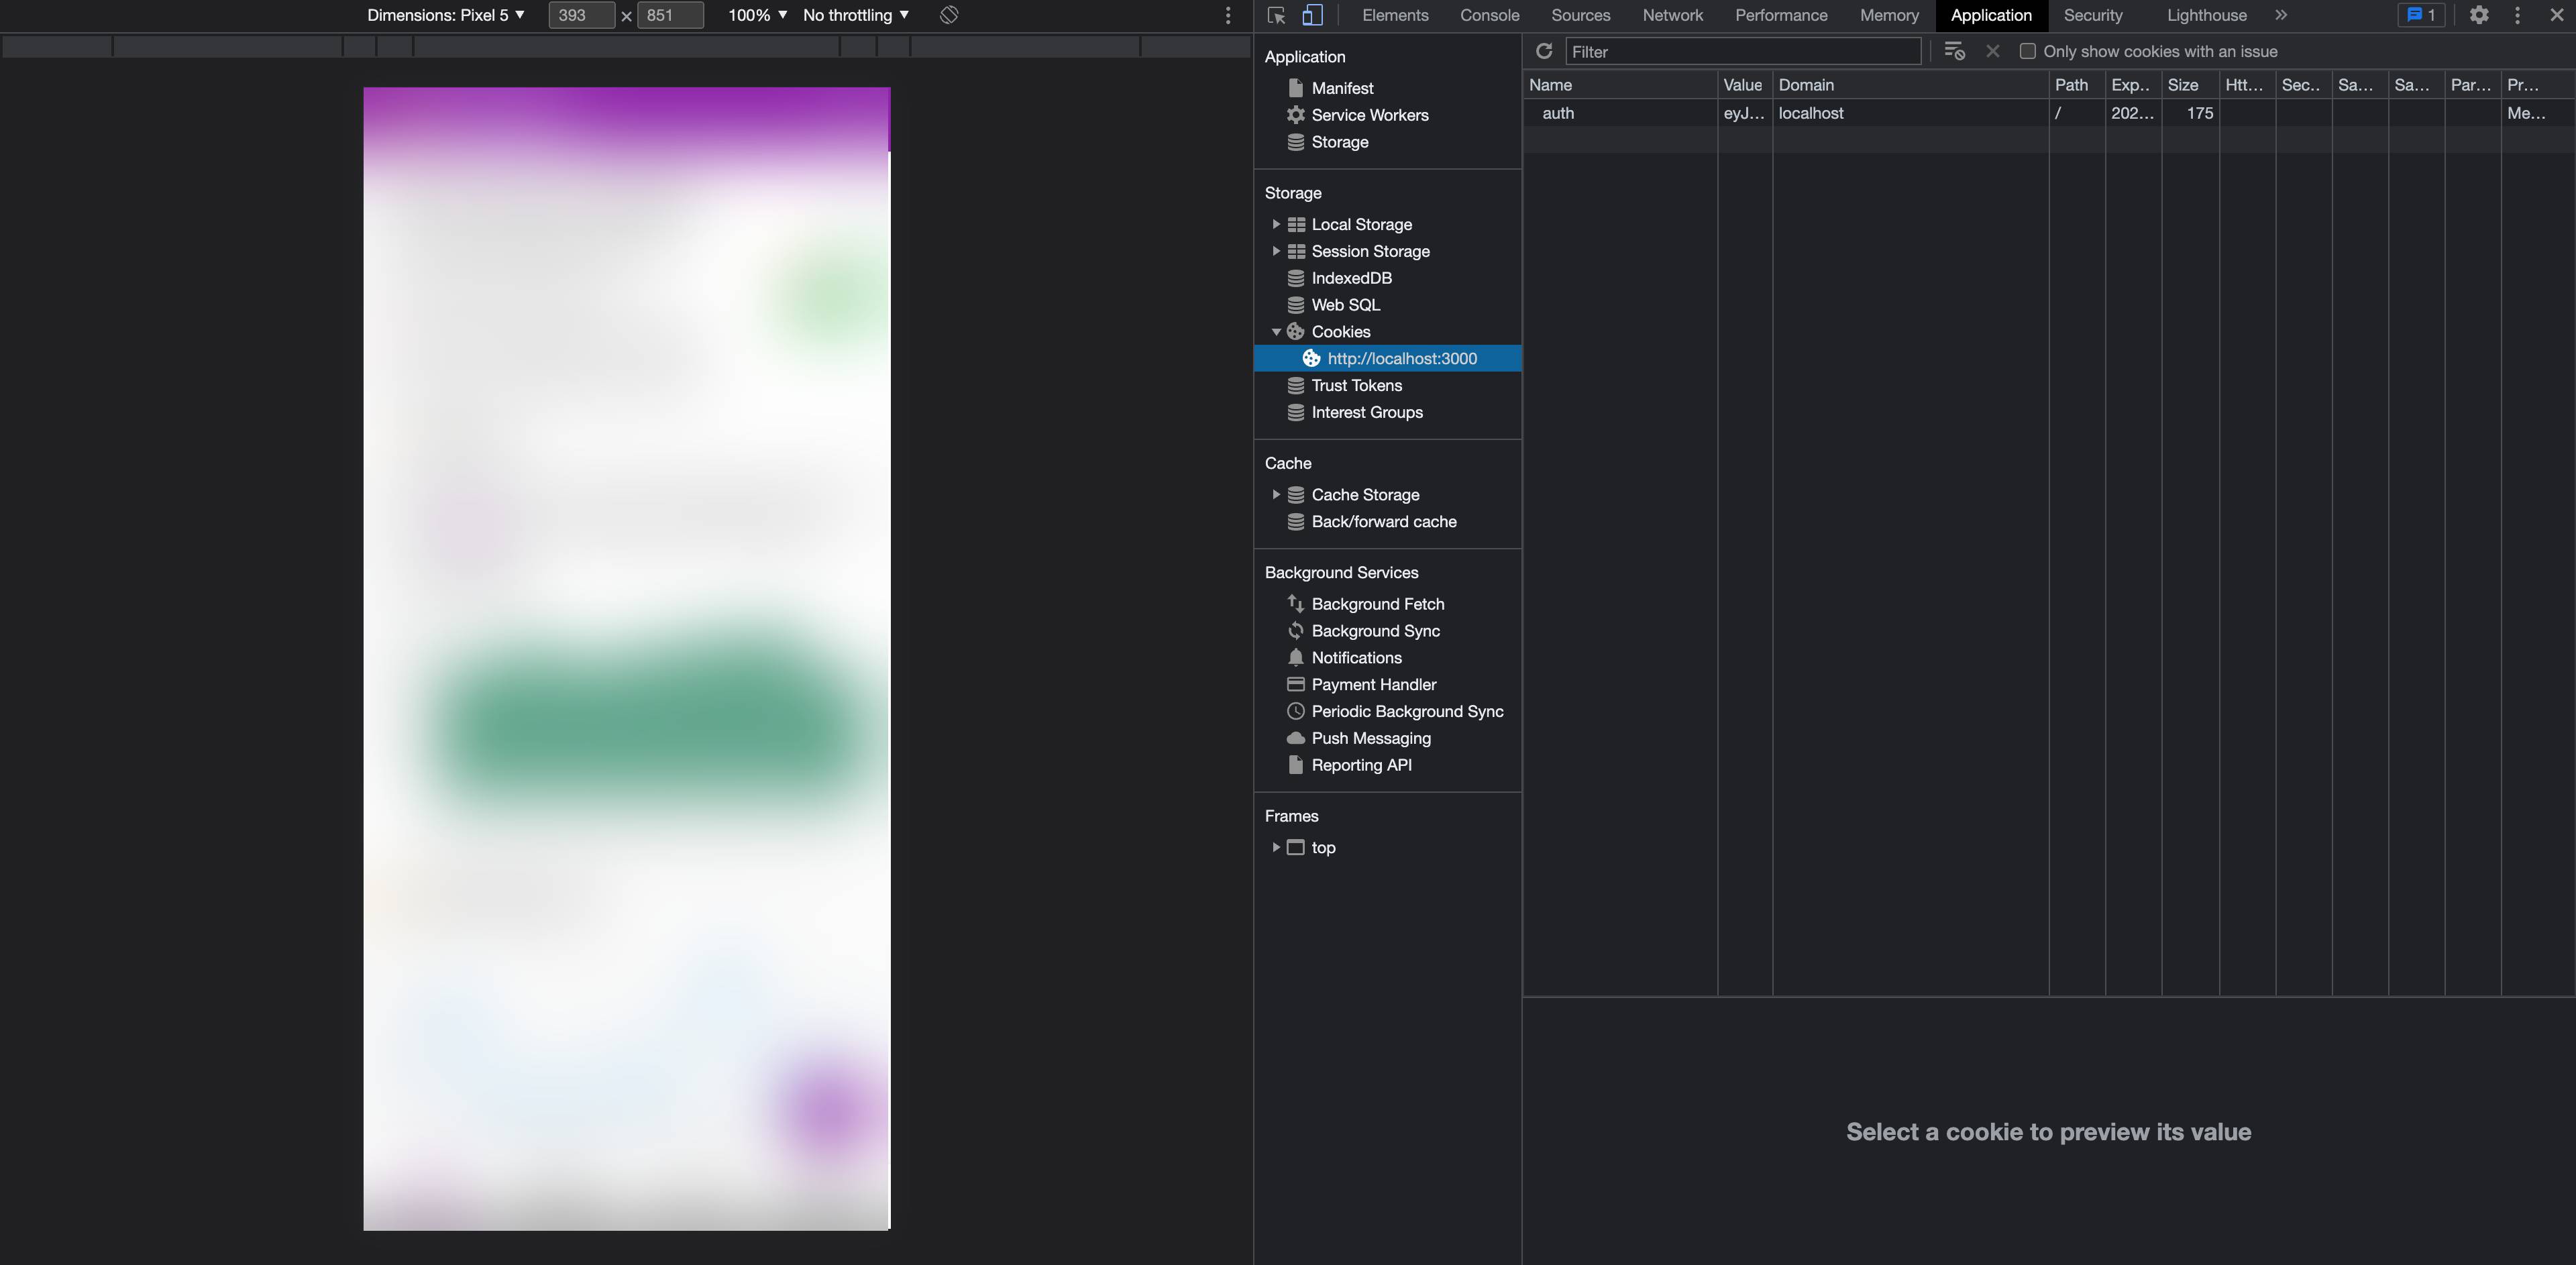
Task: Delete selected cookie X icon
Action: coord(1993,51)
